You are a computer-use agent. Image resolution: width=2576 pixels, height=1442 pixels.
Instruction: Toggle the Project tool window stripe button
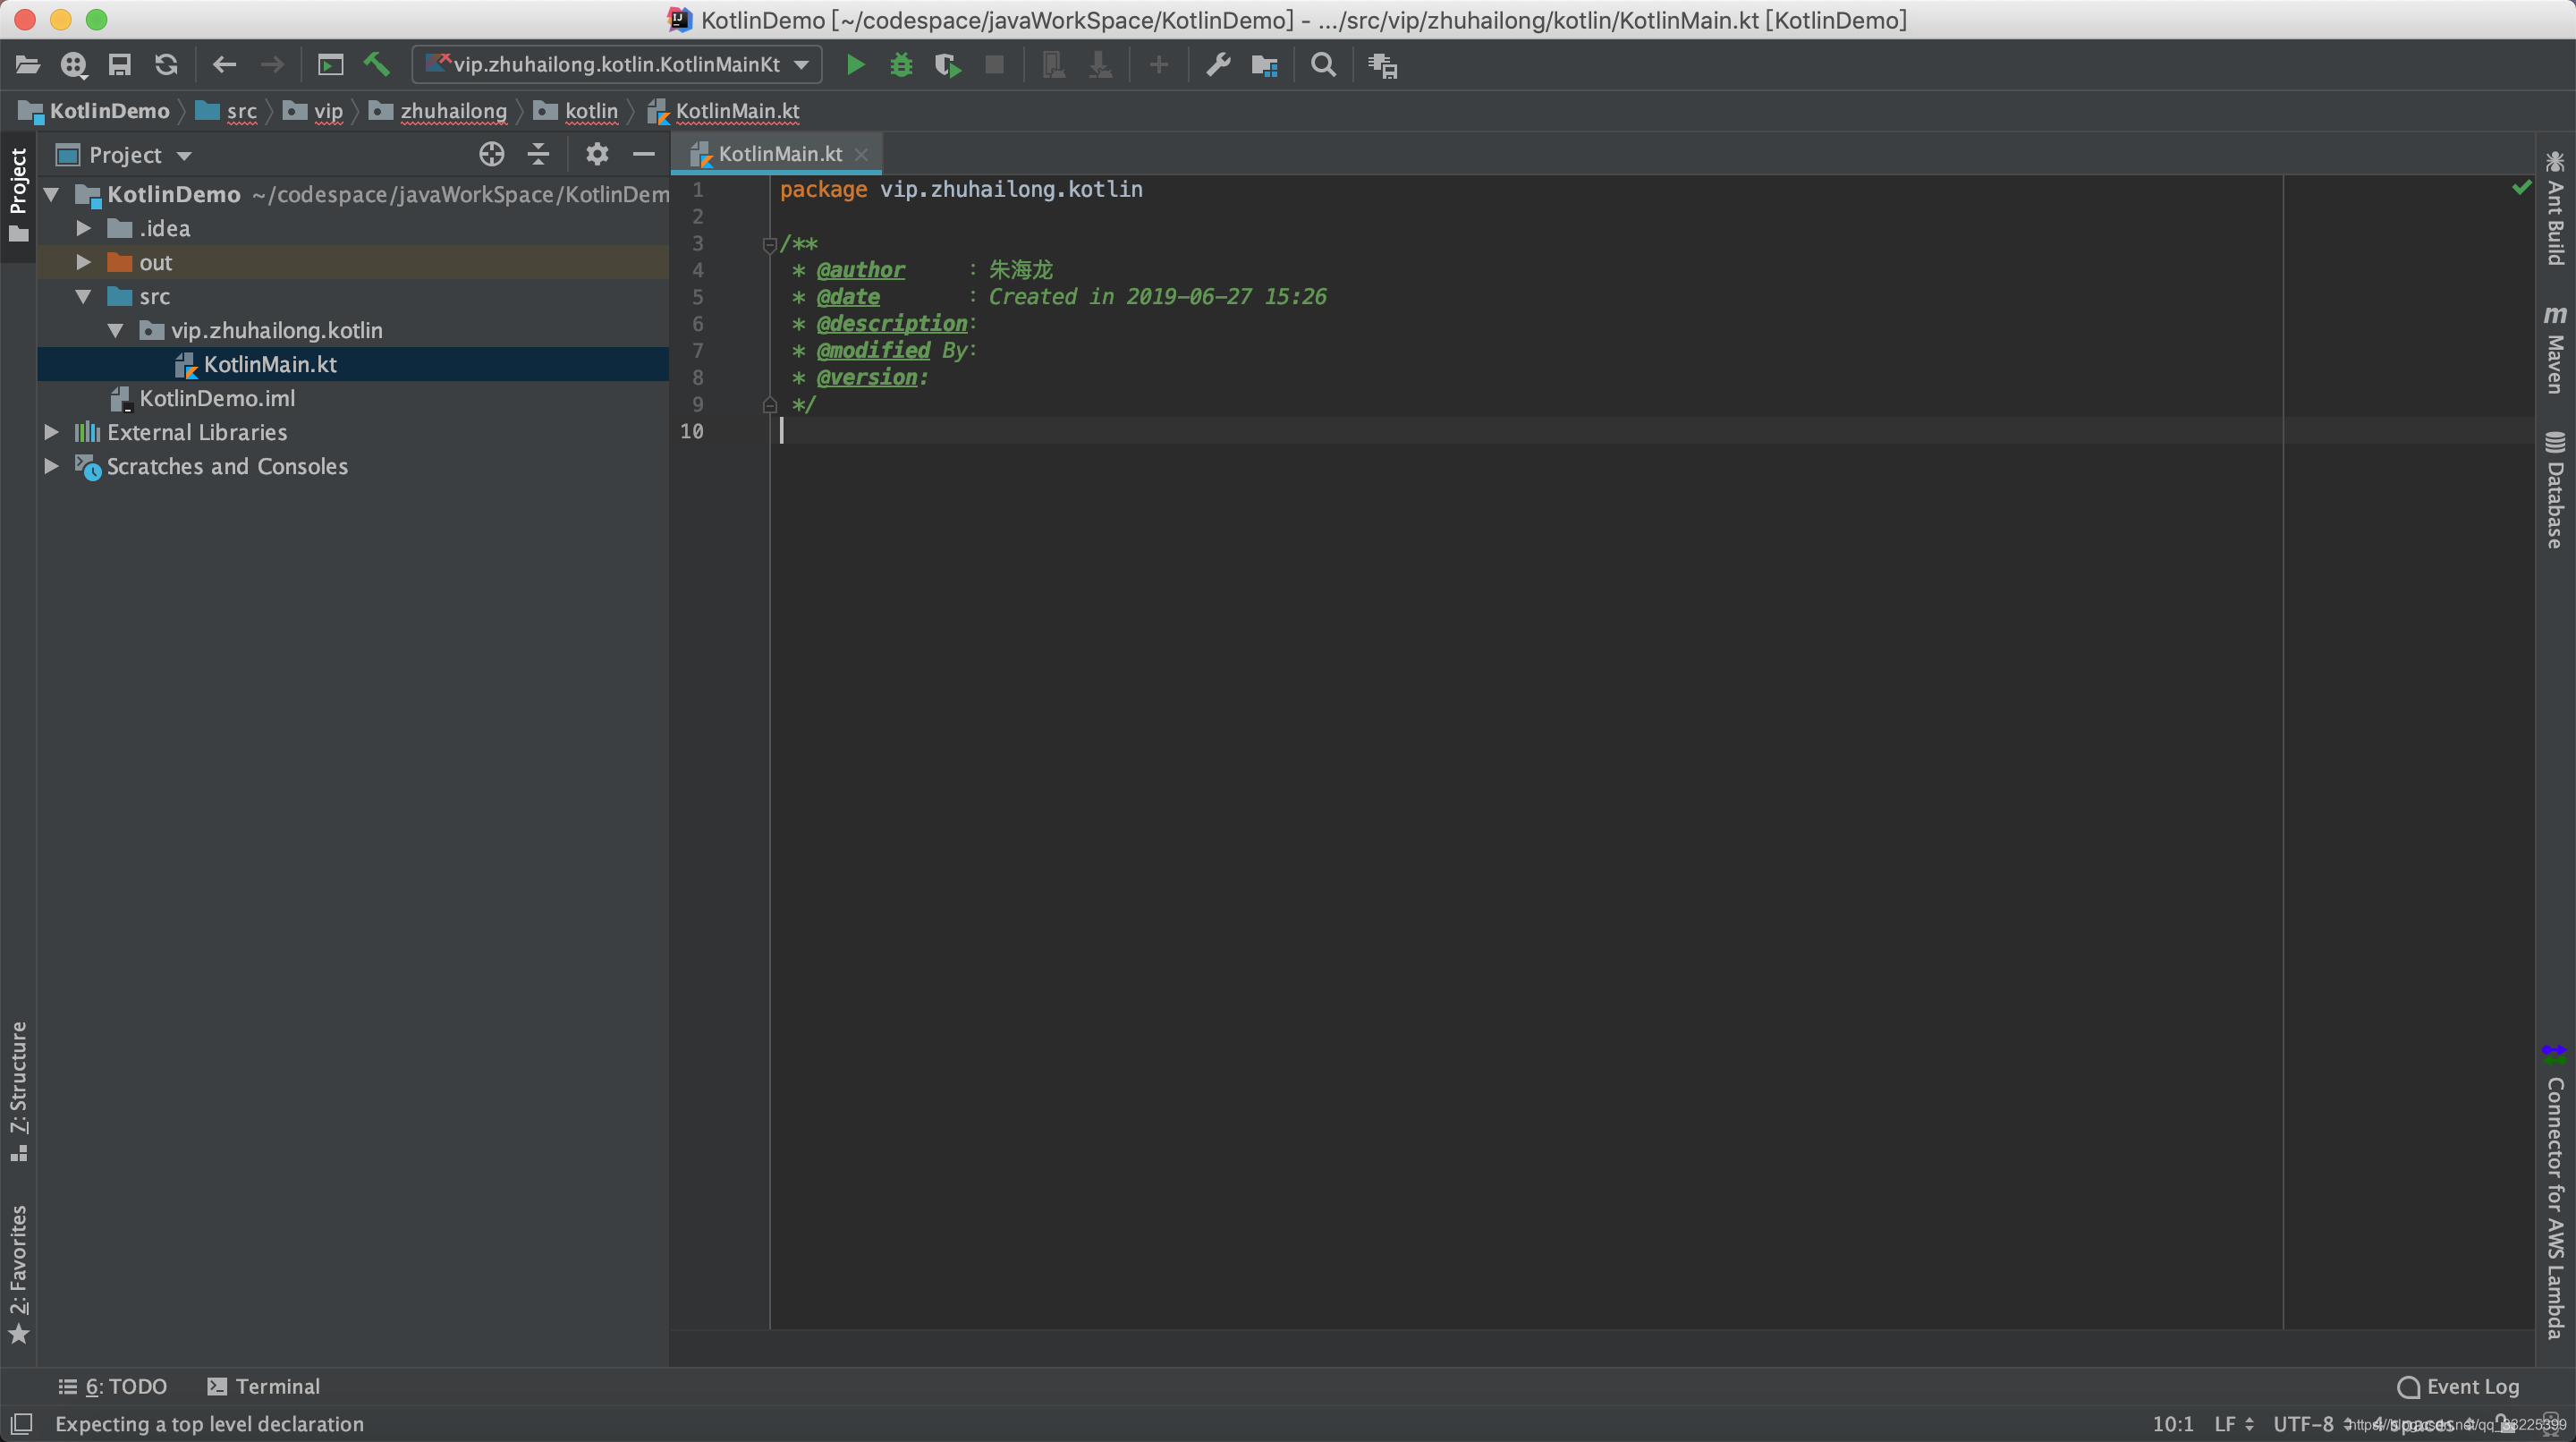pyautogui.click(x=18, y=196)
